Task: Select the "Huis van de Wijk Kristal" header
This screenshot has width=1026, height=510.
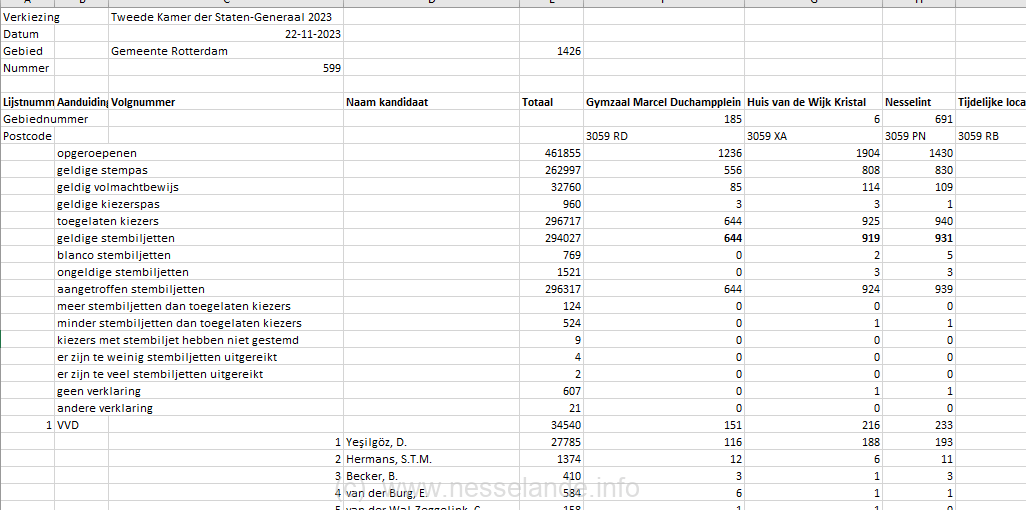Action: 806,102
